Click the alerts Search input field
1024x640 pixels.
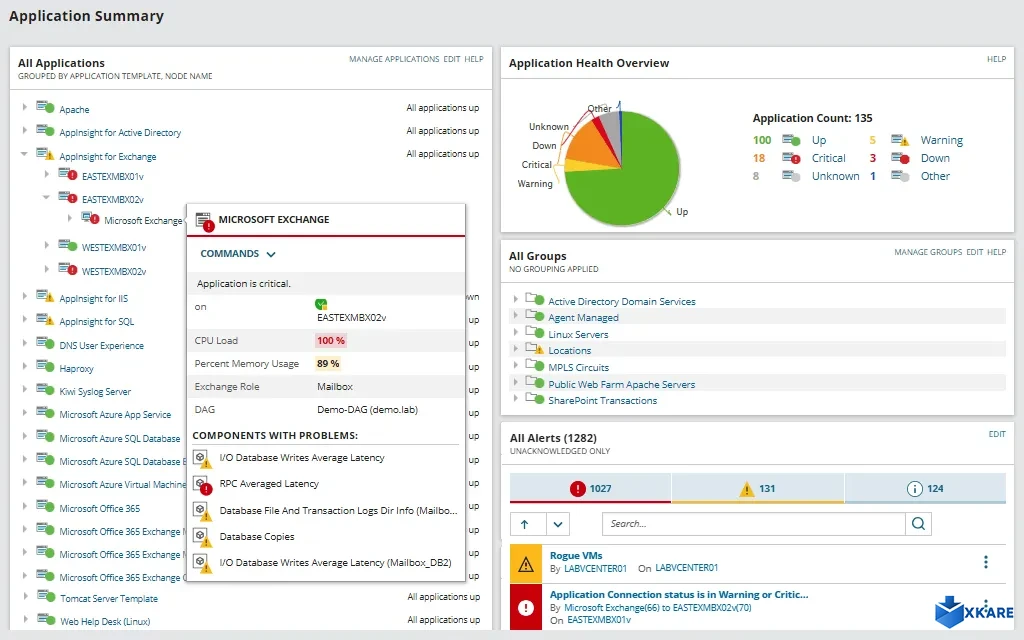[754, 524]
